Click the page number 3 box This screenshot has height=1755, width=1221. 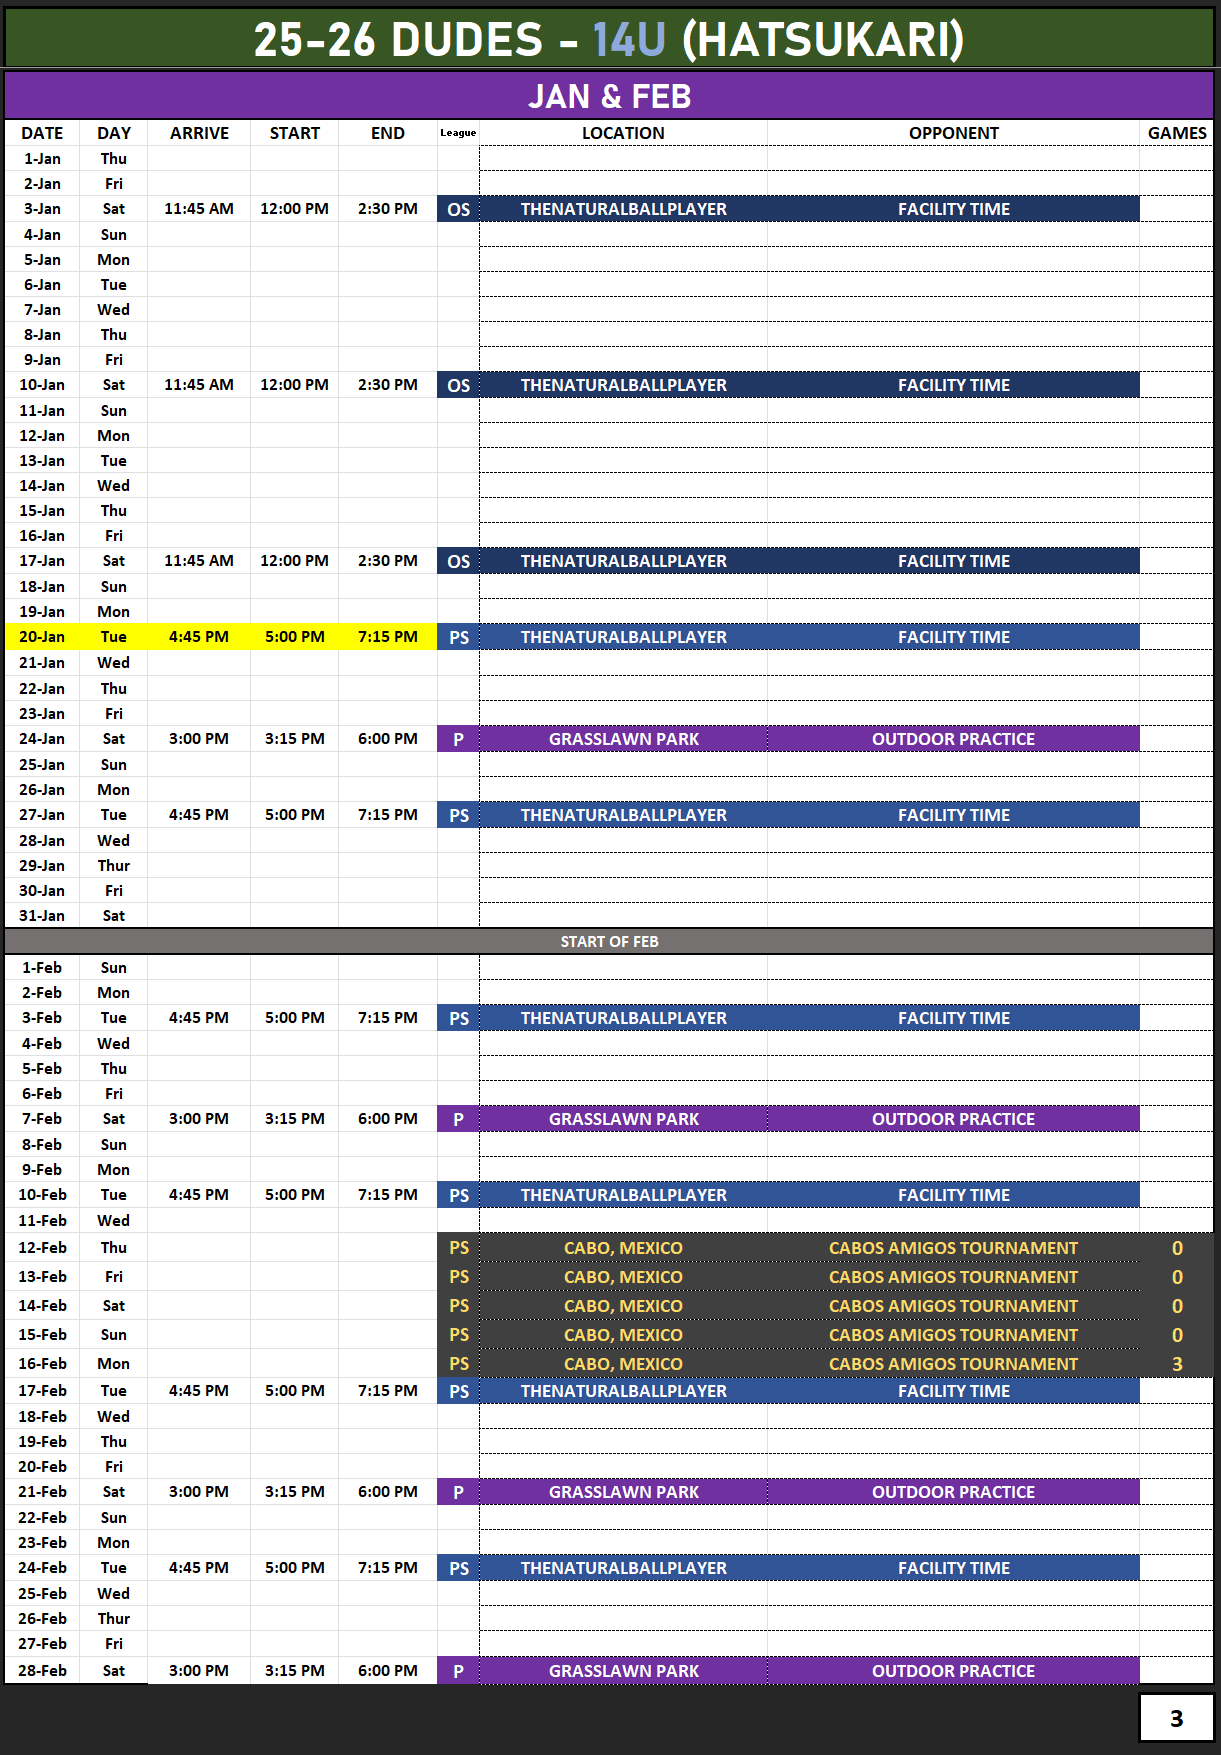pyautogui.click(x=1176, y=1718)
